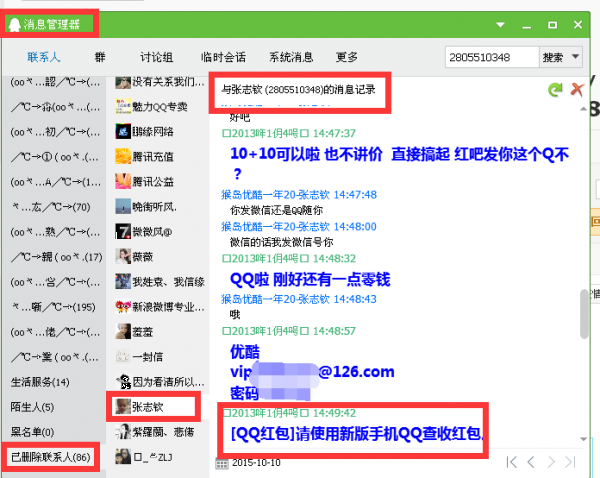
Task: Click the green refresh arrow icon
Action: pos(555,90)
